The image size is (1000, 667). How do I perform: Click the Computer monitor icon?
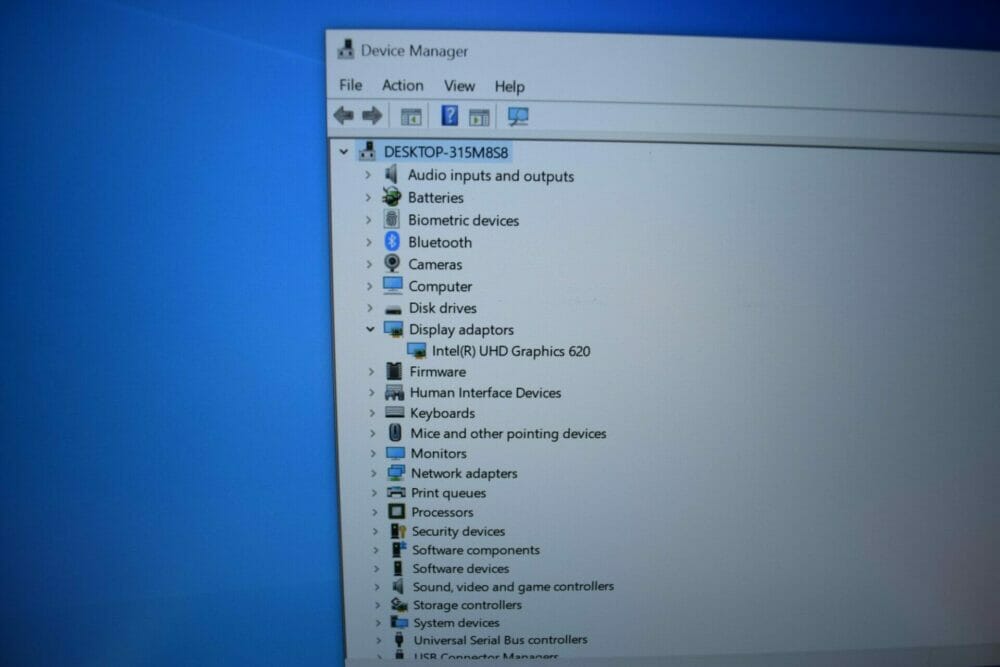(x=393, y=285)
